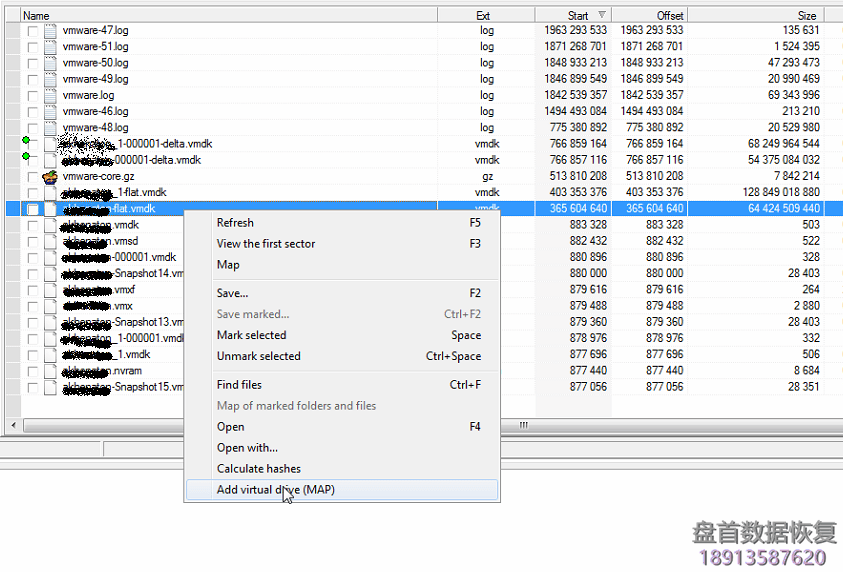Click offset value 1494 493 084
Viewport: 843px width, 572px height.
click(x=652, y=111)
